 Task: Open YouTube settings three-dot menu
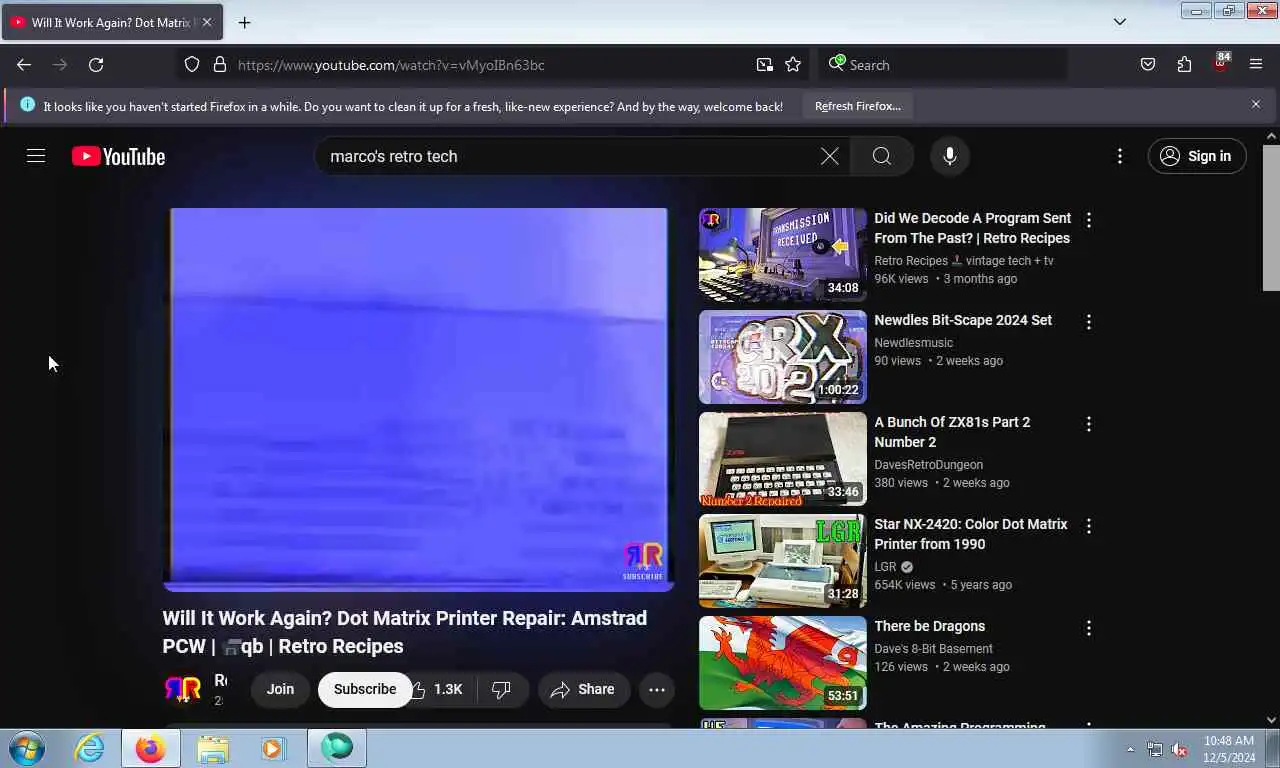[1120, 156]
